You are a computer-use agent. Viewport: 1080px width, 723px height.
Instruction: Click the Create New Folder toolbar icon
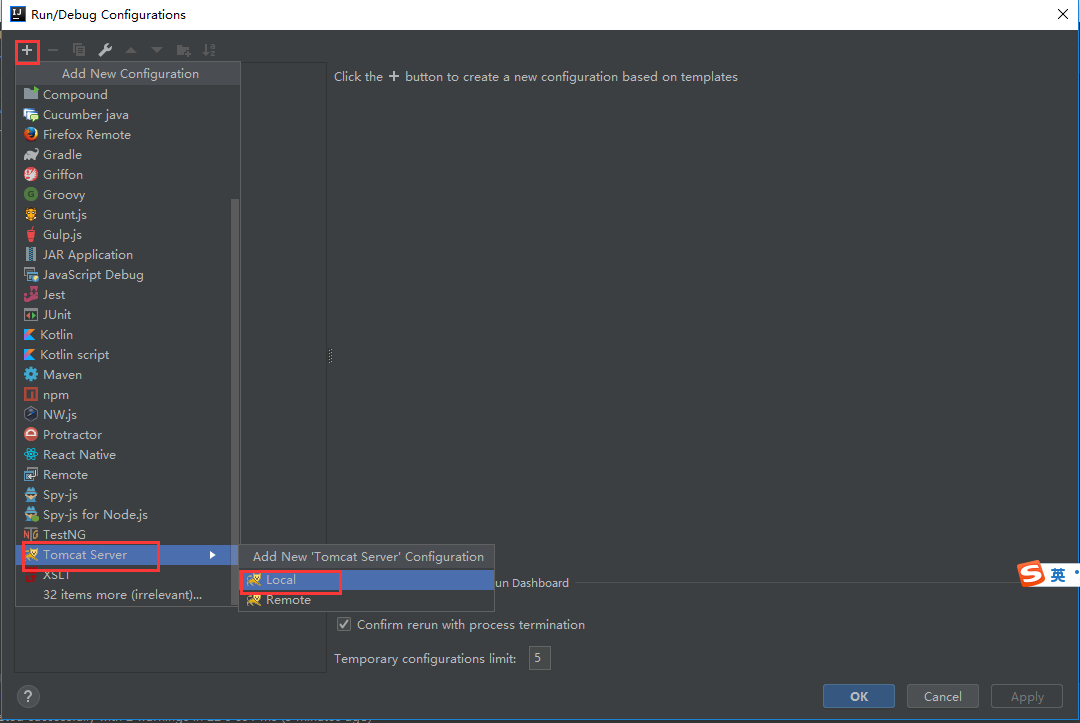pyautogui.click(x=183, y=50)
